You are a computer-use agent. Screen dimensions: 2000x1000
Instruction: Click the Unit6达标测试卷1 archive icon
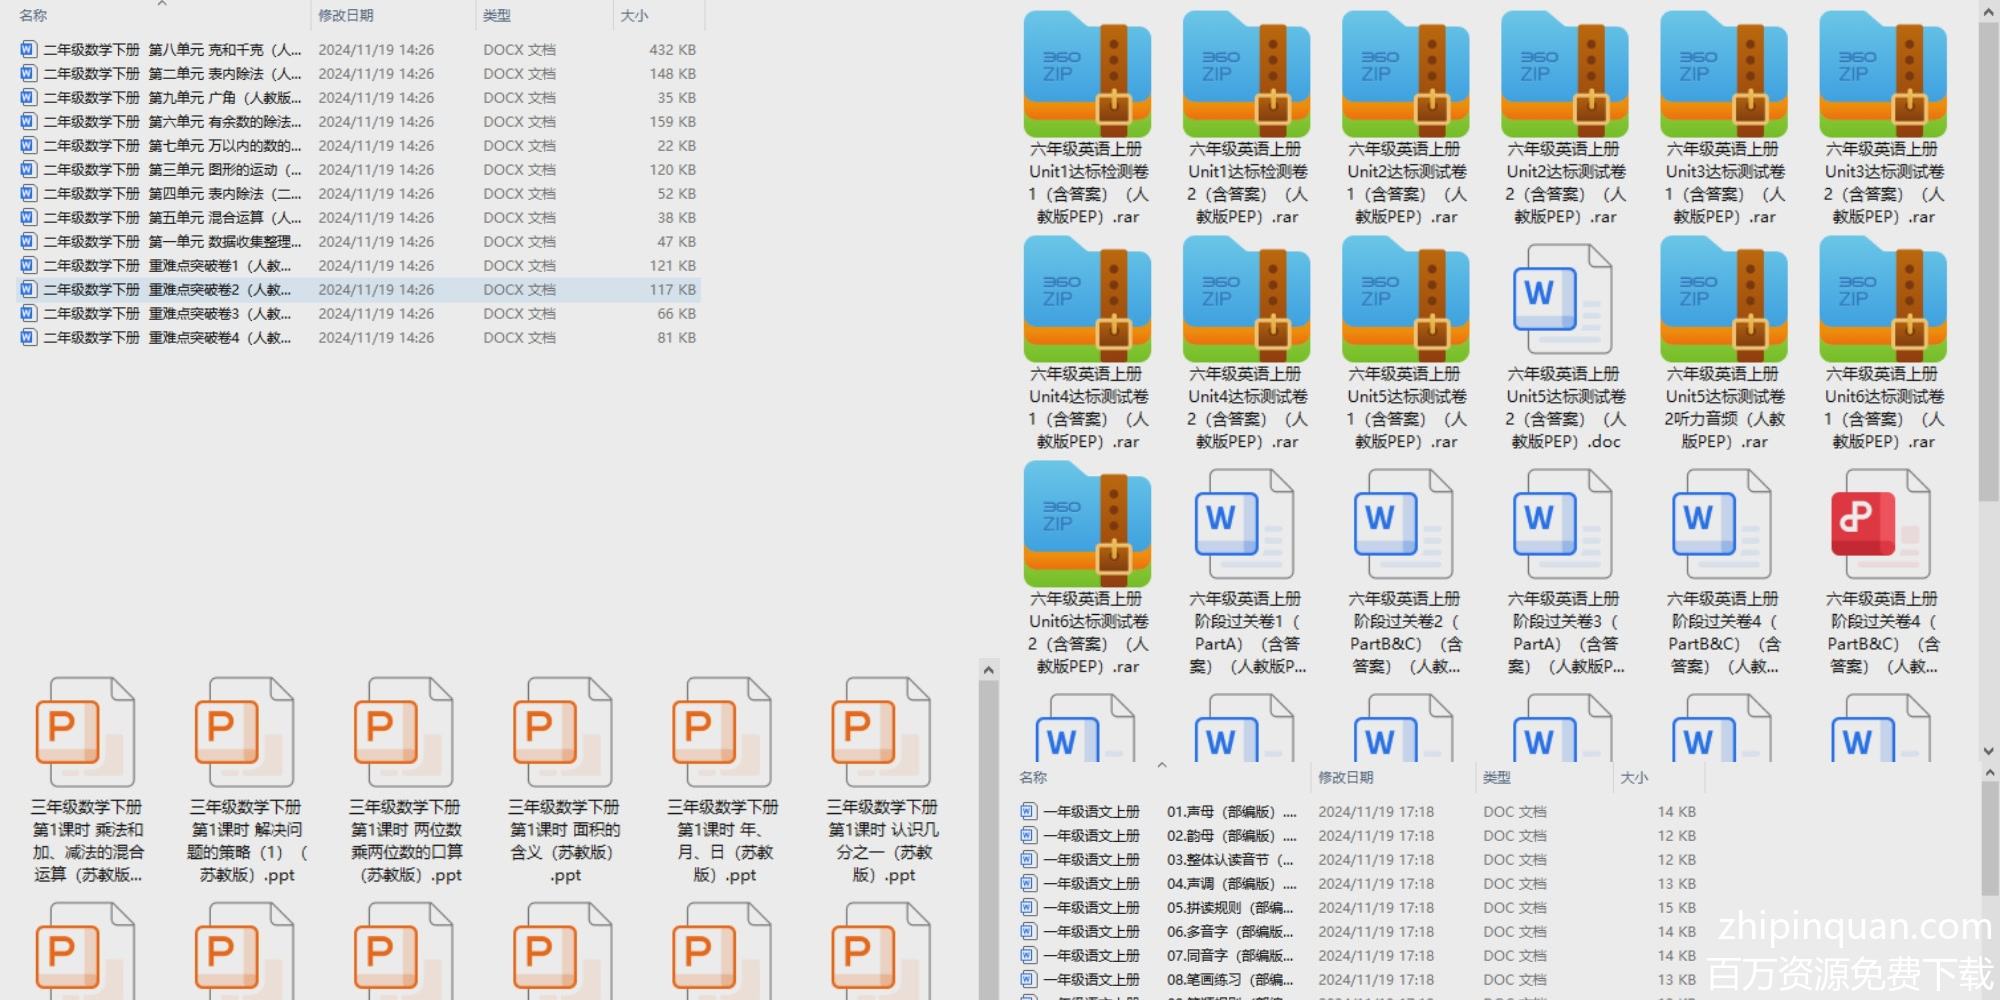pos(1883,300)
